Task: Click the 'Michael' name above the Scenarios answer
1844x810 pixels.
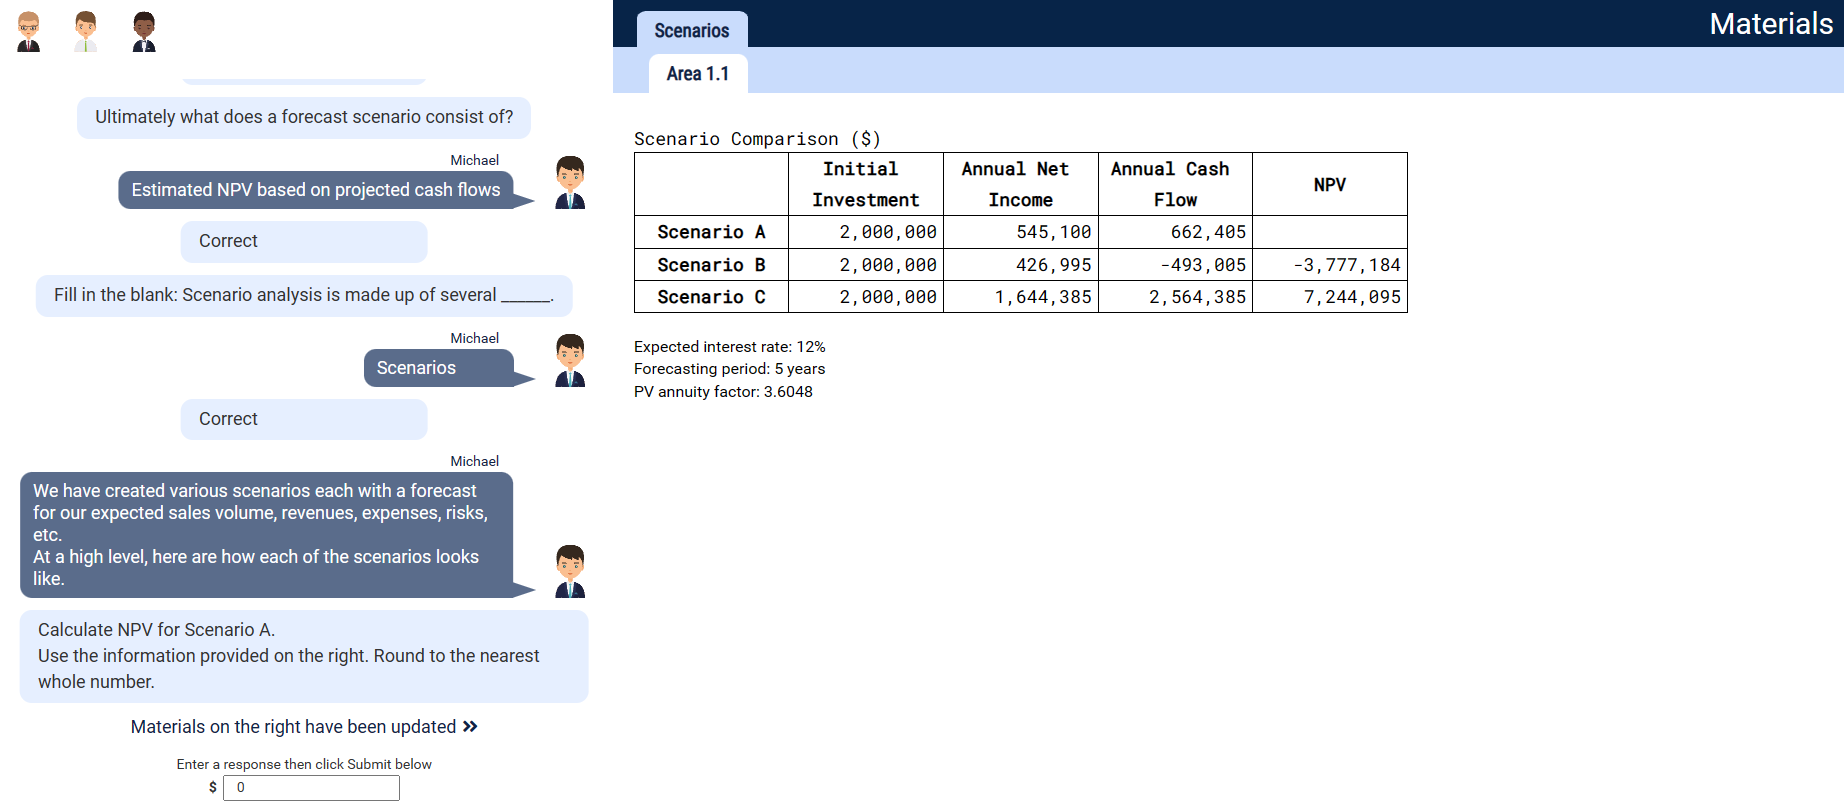Action: (x=474, y=338)
